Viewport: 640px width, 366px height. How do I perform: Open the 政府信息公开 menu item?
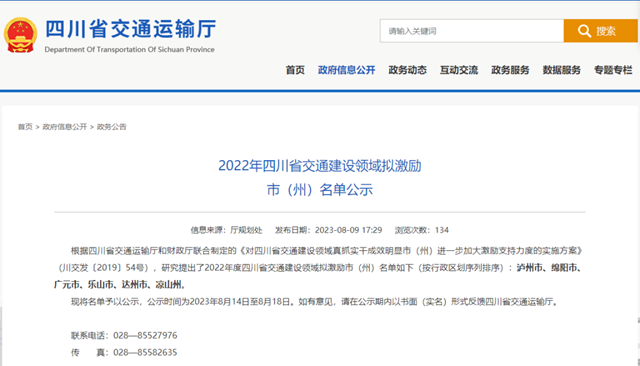point(347,70)
